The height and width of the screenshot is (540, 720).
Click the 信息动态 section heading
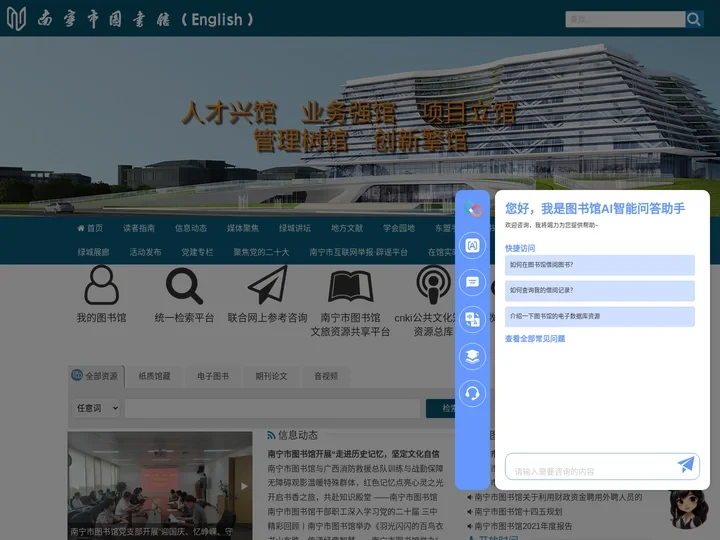(x=298, y=435)
